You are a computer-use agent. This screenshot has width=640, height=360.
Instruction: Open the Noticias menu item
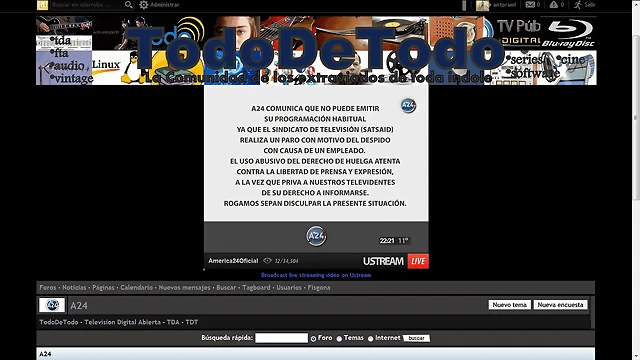pos(74,287)
